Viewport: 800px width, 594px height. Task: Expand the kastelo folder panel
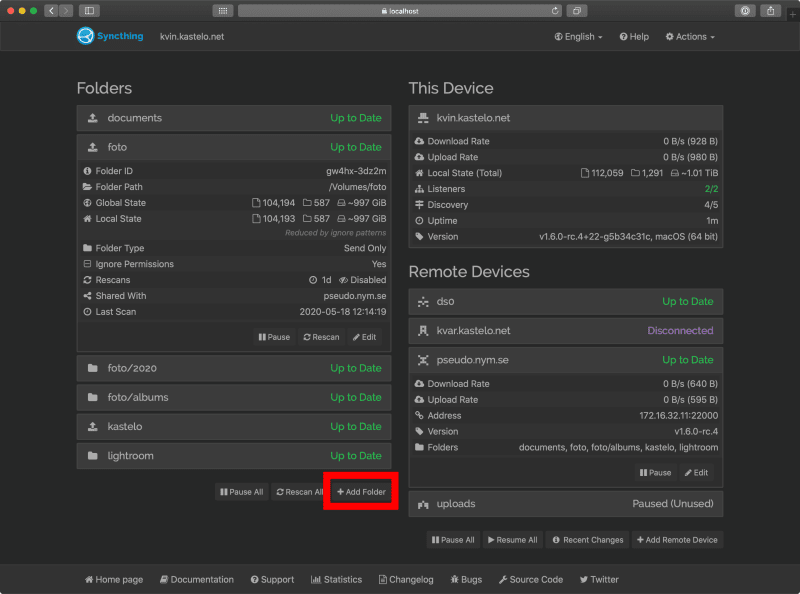(x=234, y=426)
